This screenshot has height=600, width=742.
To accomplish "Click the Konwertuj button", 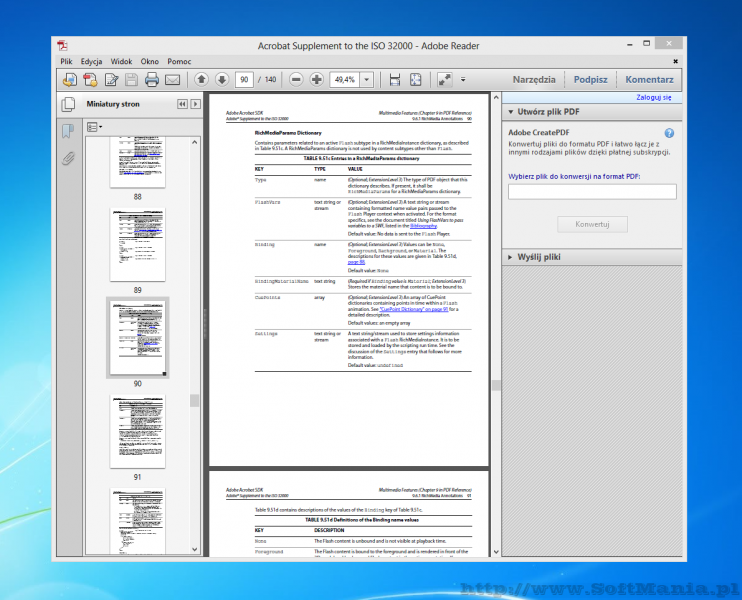I will point(592,224).
